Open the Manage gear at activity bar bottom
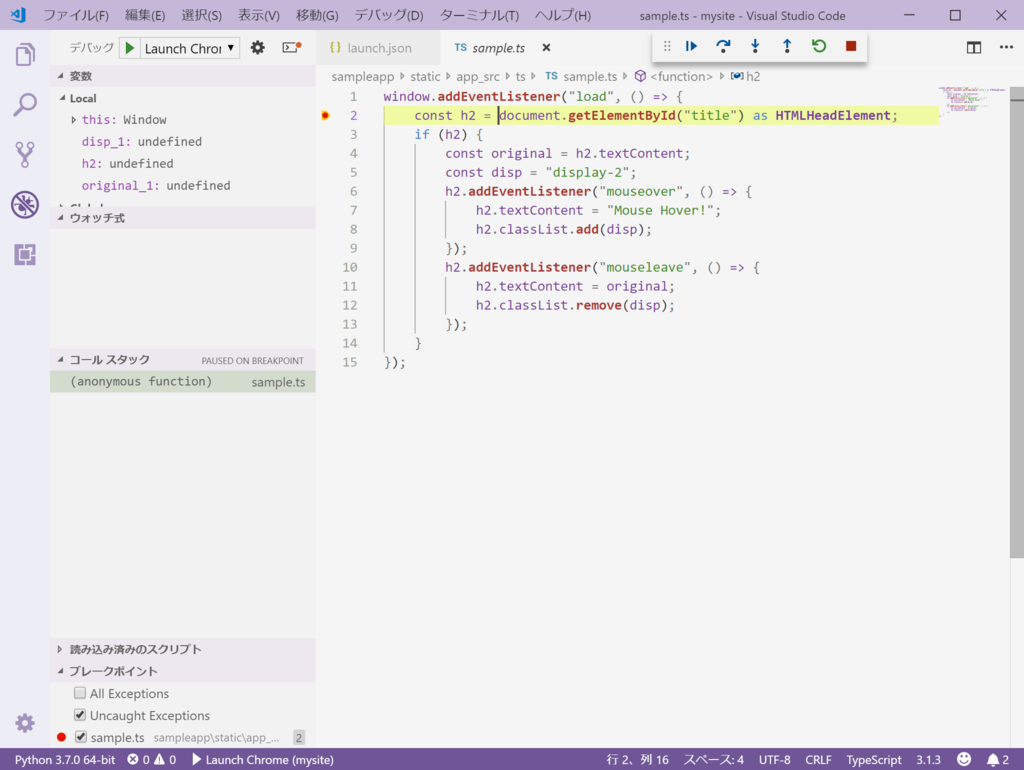Viewport: 1024px width, 770px height. pos(25,722)
